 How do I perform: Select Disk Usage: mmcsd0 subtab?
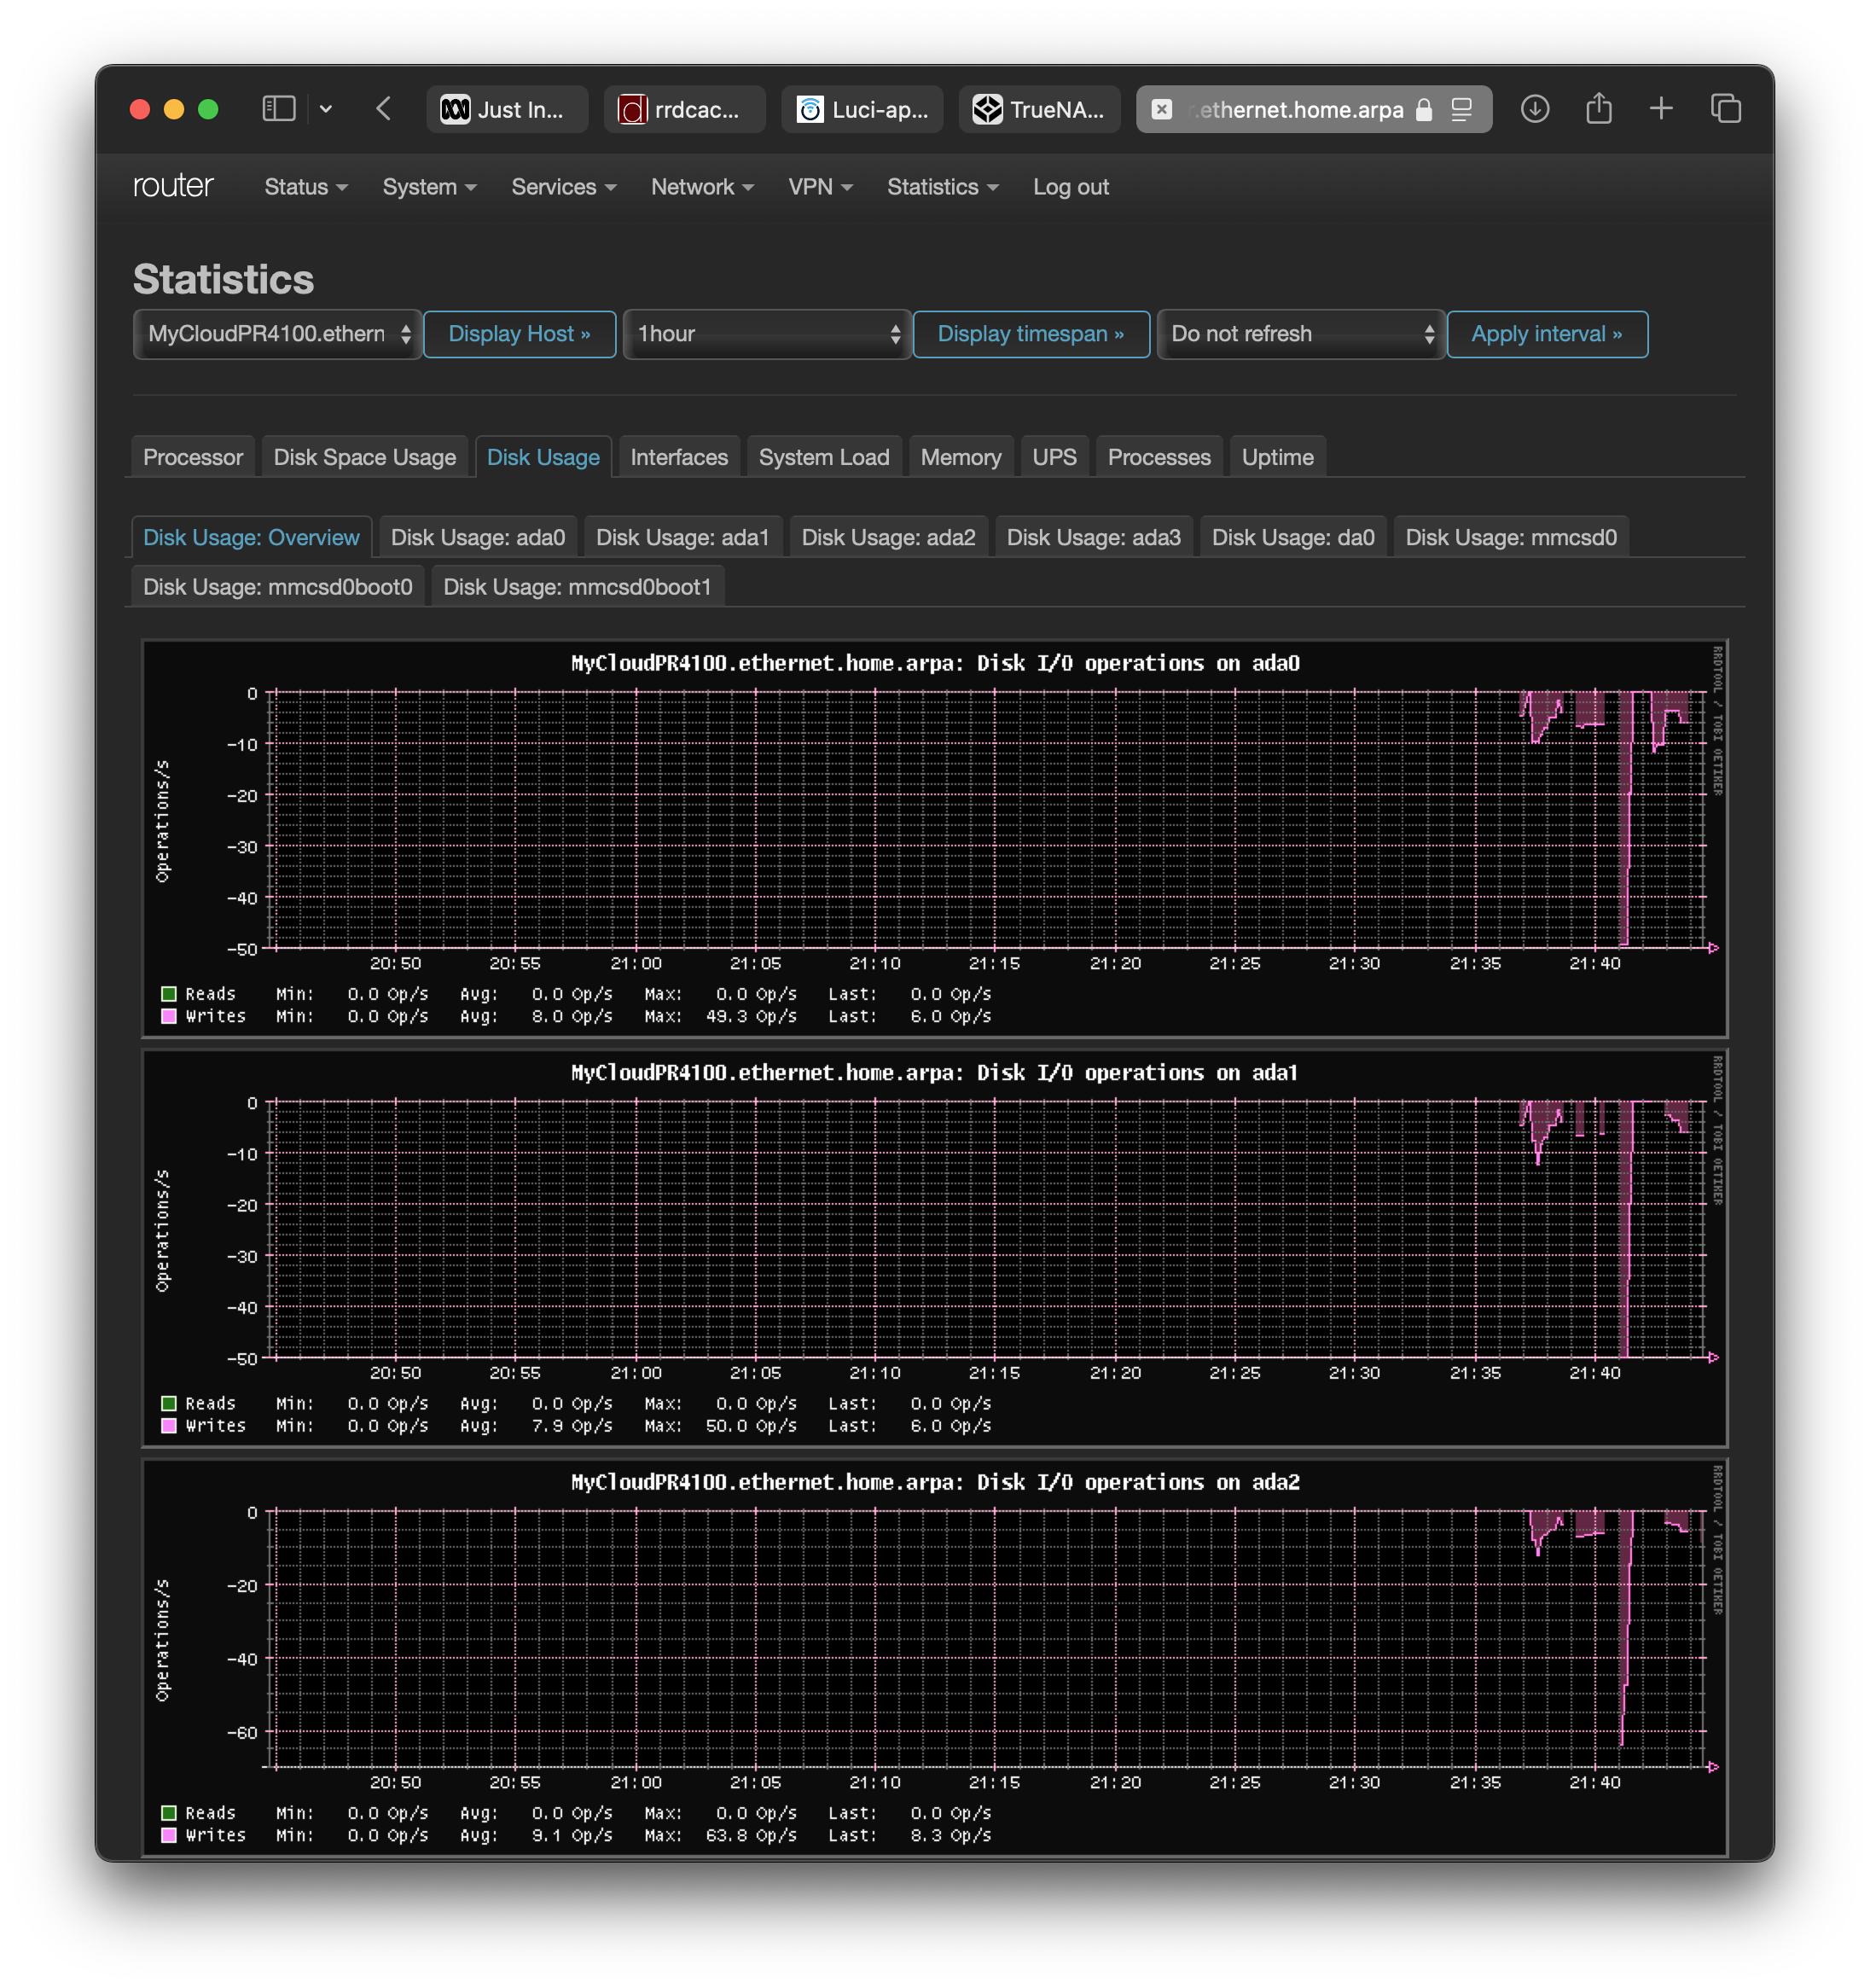pyautogui.click(x=1511, y=537)
